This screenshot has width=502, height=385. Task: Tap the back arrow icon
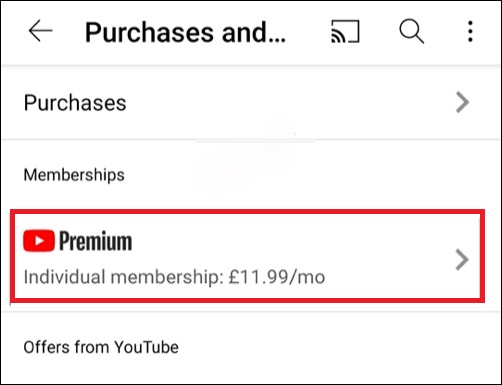click(x=40, y=31)
